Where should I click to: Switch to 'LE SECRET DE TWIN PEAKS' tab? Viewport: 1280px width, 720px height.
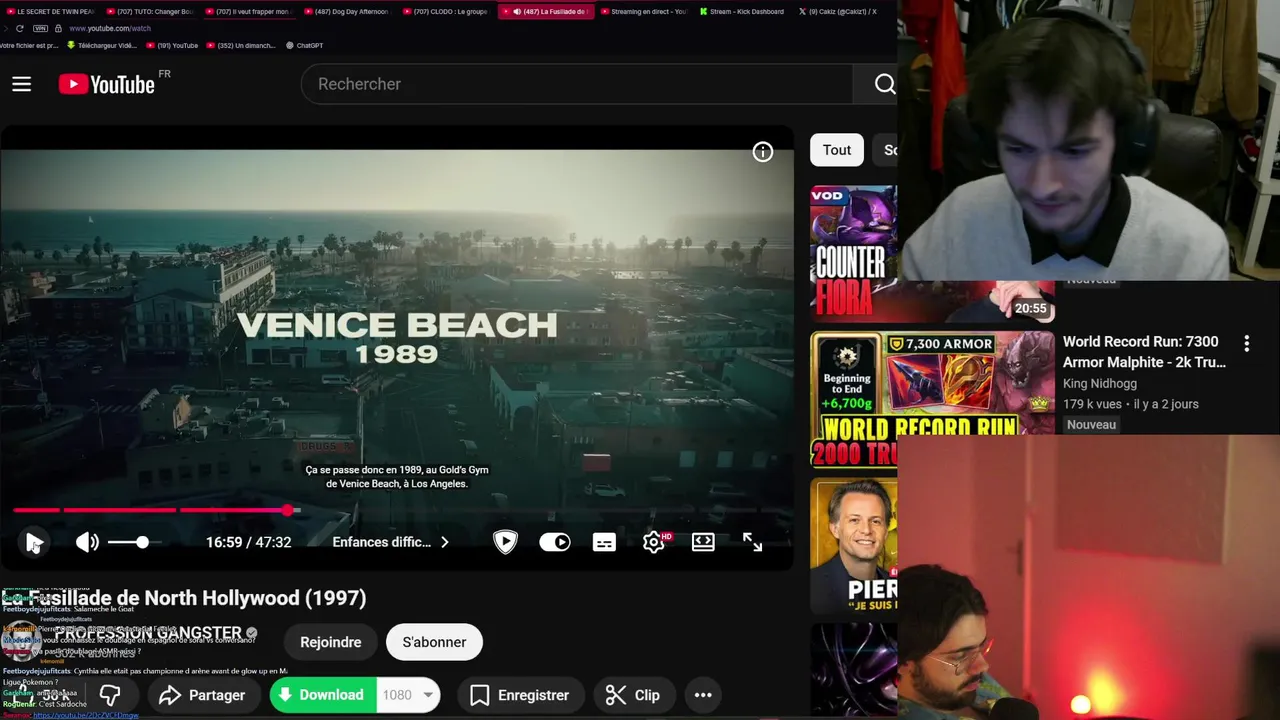(50, 12)
